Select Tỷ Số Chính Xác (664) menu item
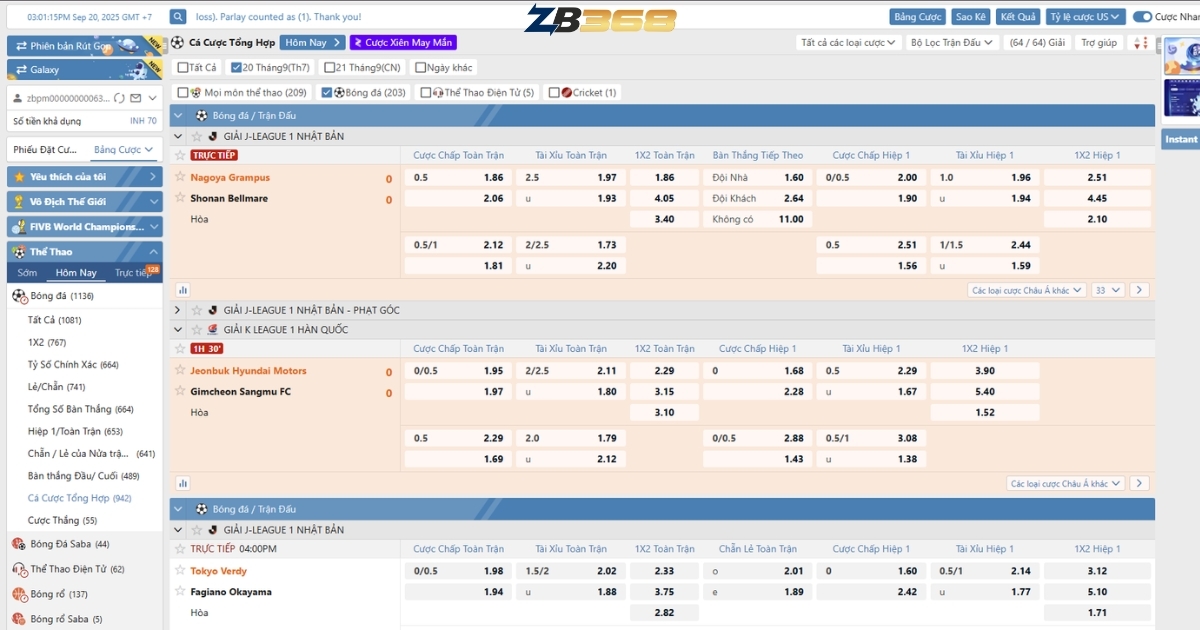 (73, 365)
